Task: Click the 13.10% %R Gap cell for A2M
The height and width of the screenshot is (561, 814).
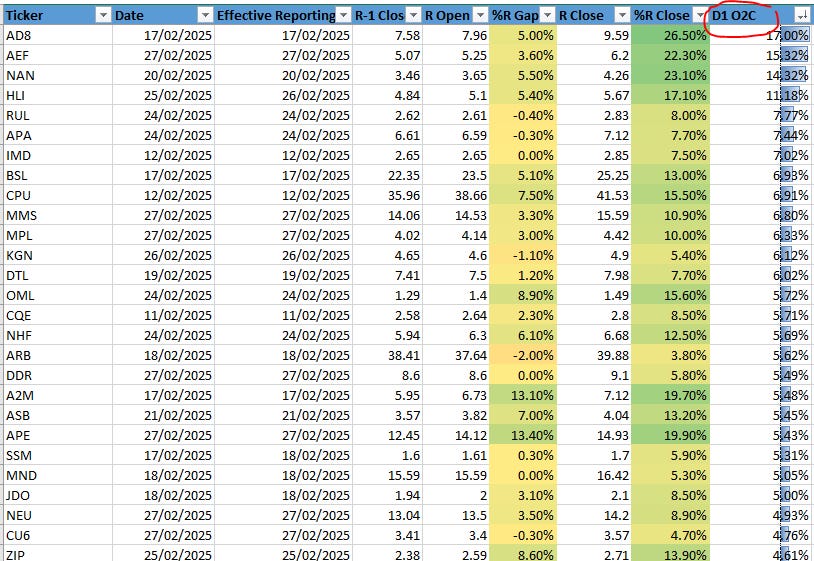Action: (x=522, y=395)
